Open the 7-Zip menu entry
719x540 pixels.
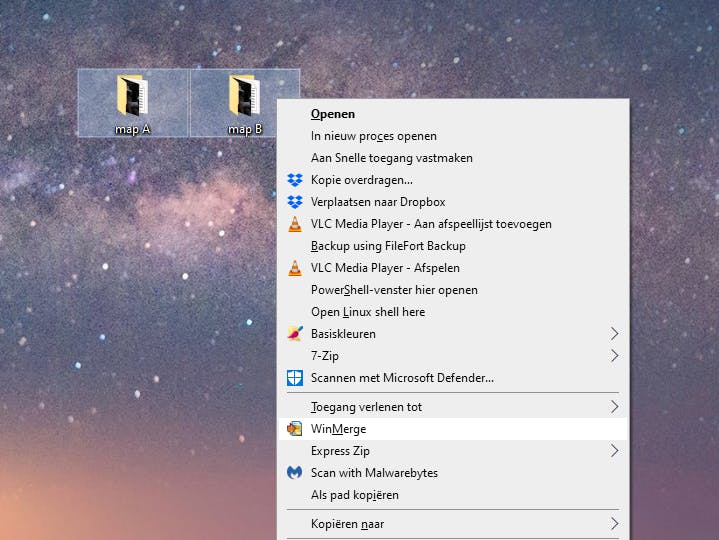(453, 356)
